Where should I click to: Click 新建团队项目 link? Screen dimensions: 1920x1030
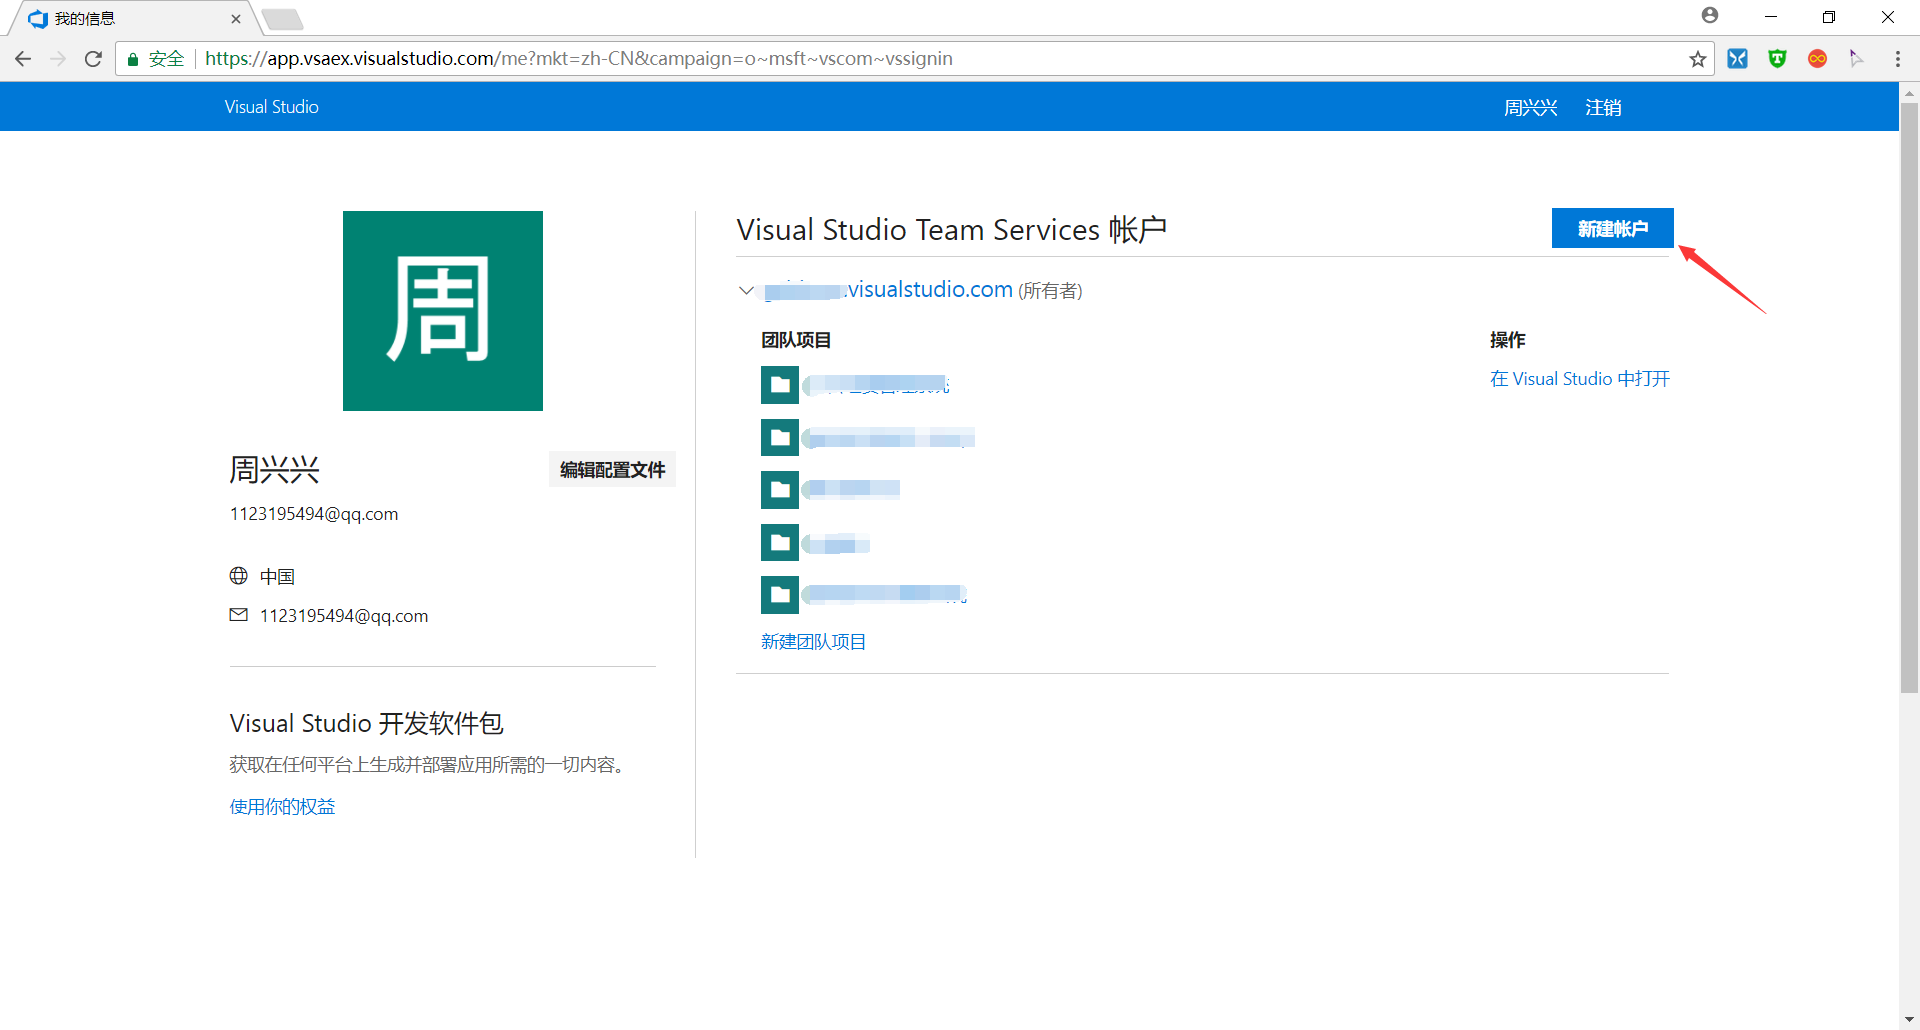[x=813, y=642]
